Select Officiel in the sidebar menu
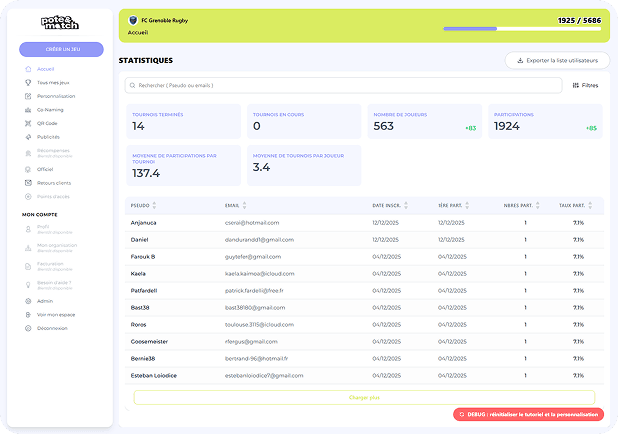Image resolution: width=618 pixels, height=434 pixels. pyautogui.click(x=45, y=169)
